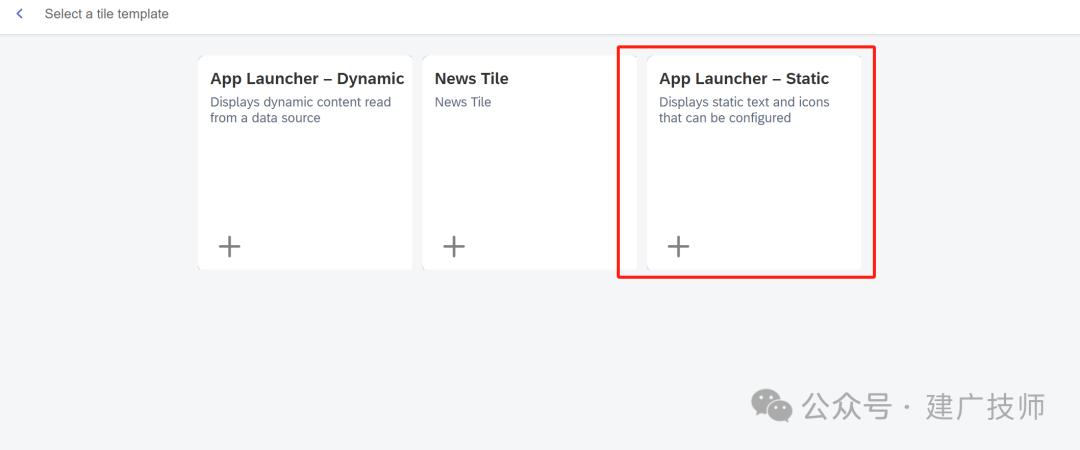Click 'Displays dynamic content read from a data source'
The width and height of the screenshot is (1080, 450).
pyautogui.click(x=300, y=110)
